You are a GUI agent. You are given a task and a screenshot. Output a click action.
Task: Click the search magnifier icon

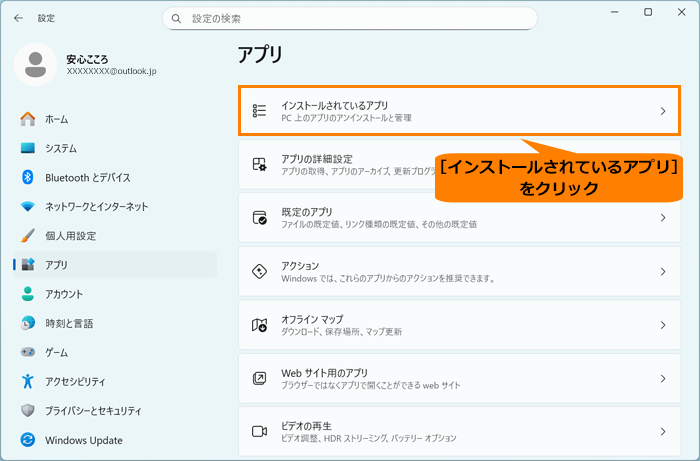pos(176,19)
